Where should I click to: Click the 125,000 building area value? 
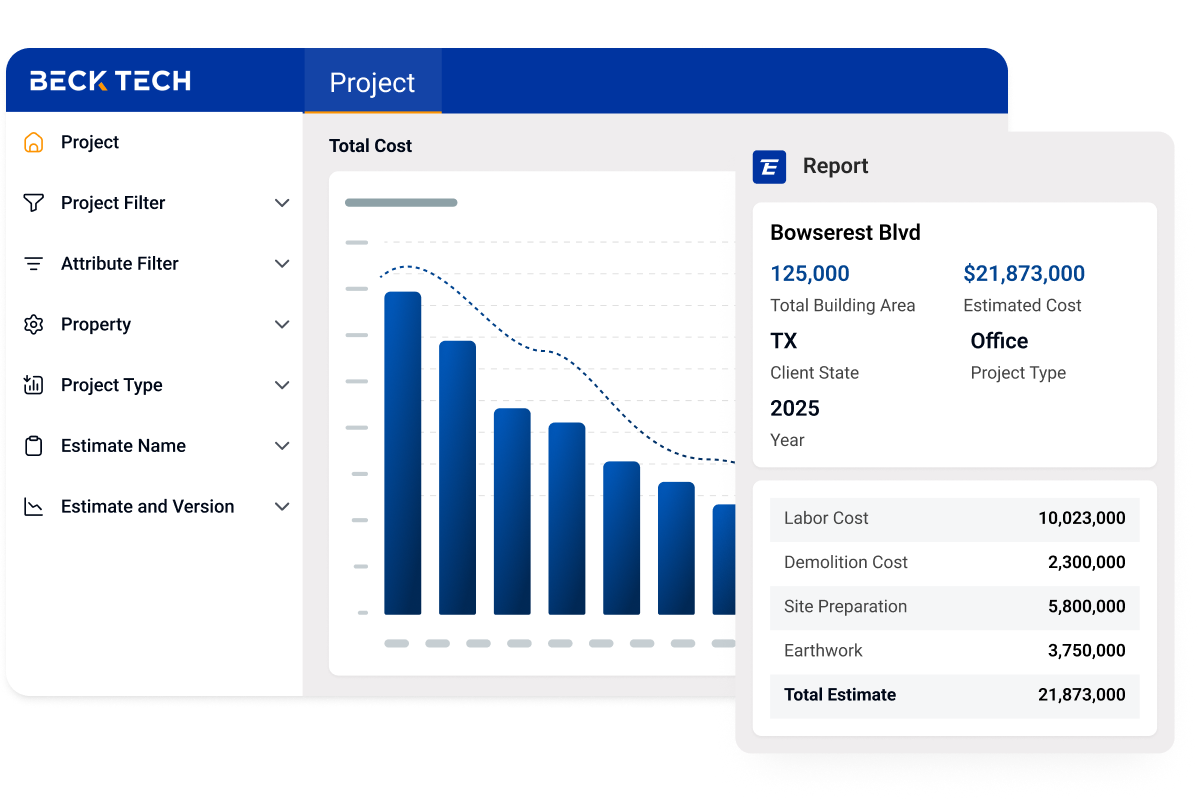click(x=810, y=274)
